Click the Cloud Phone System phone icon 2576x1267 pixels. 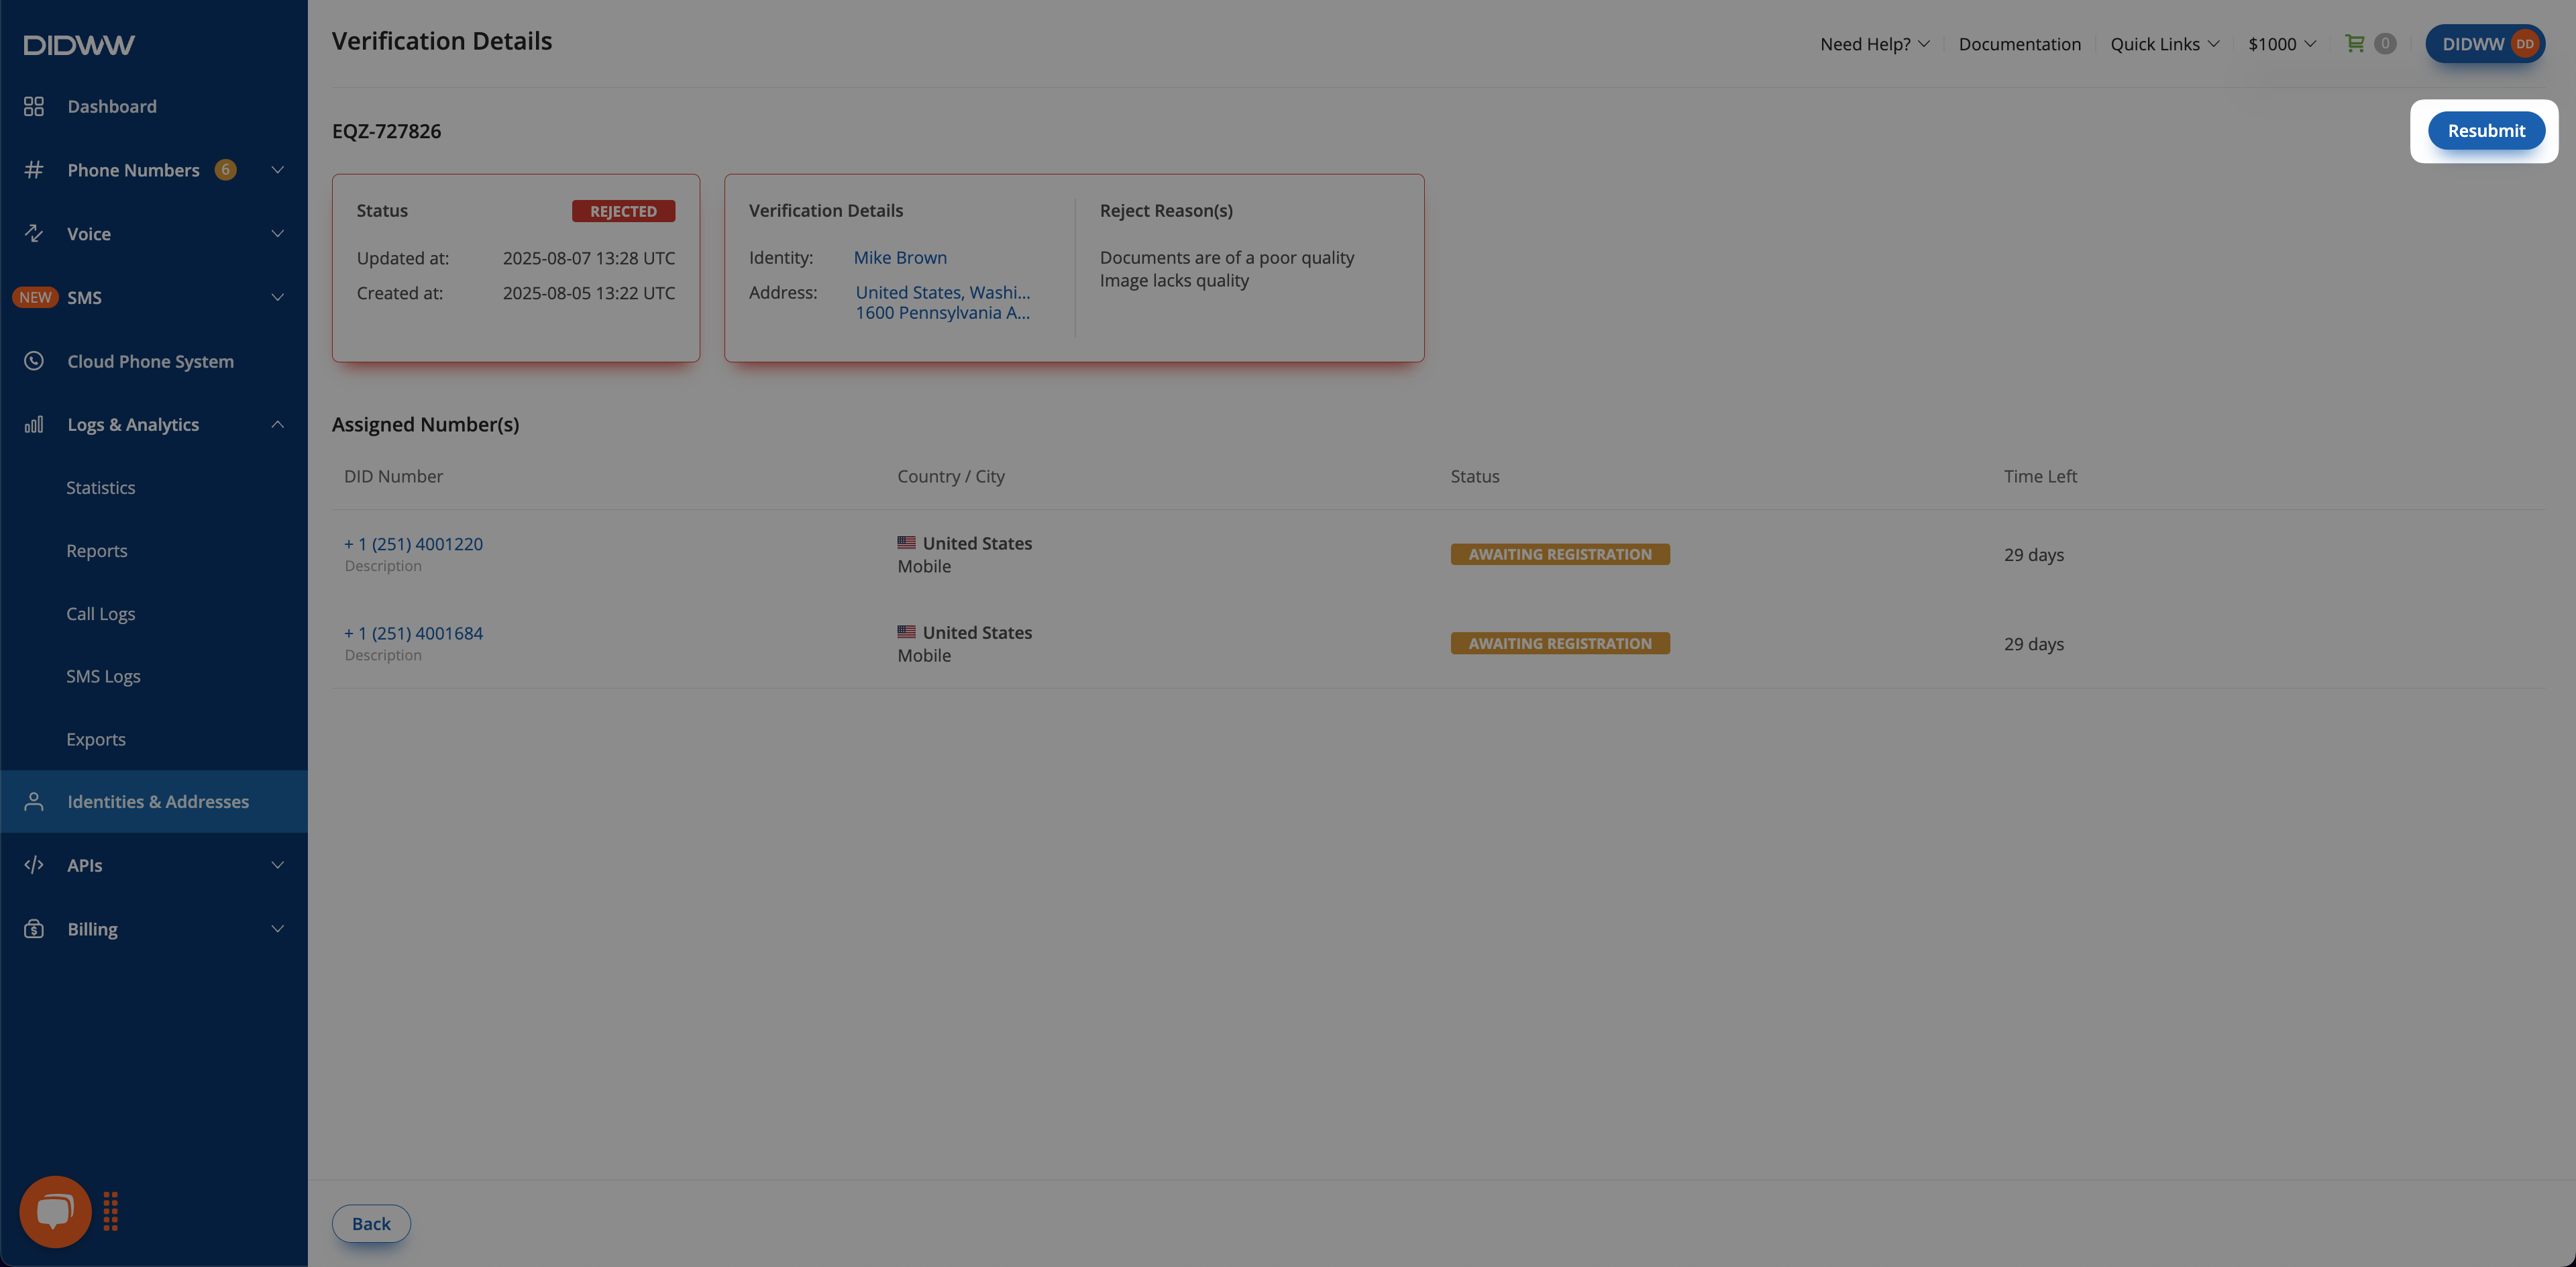34,361
